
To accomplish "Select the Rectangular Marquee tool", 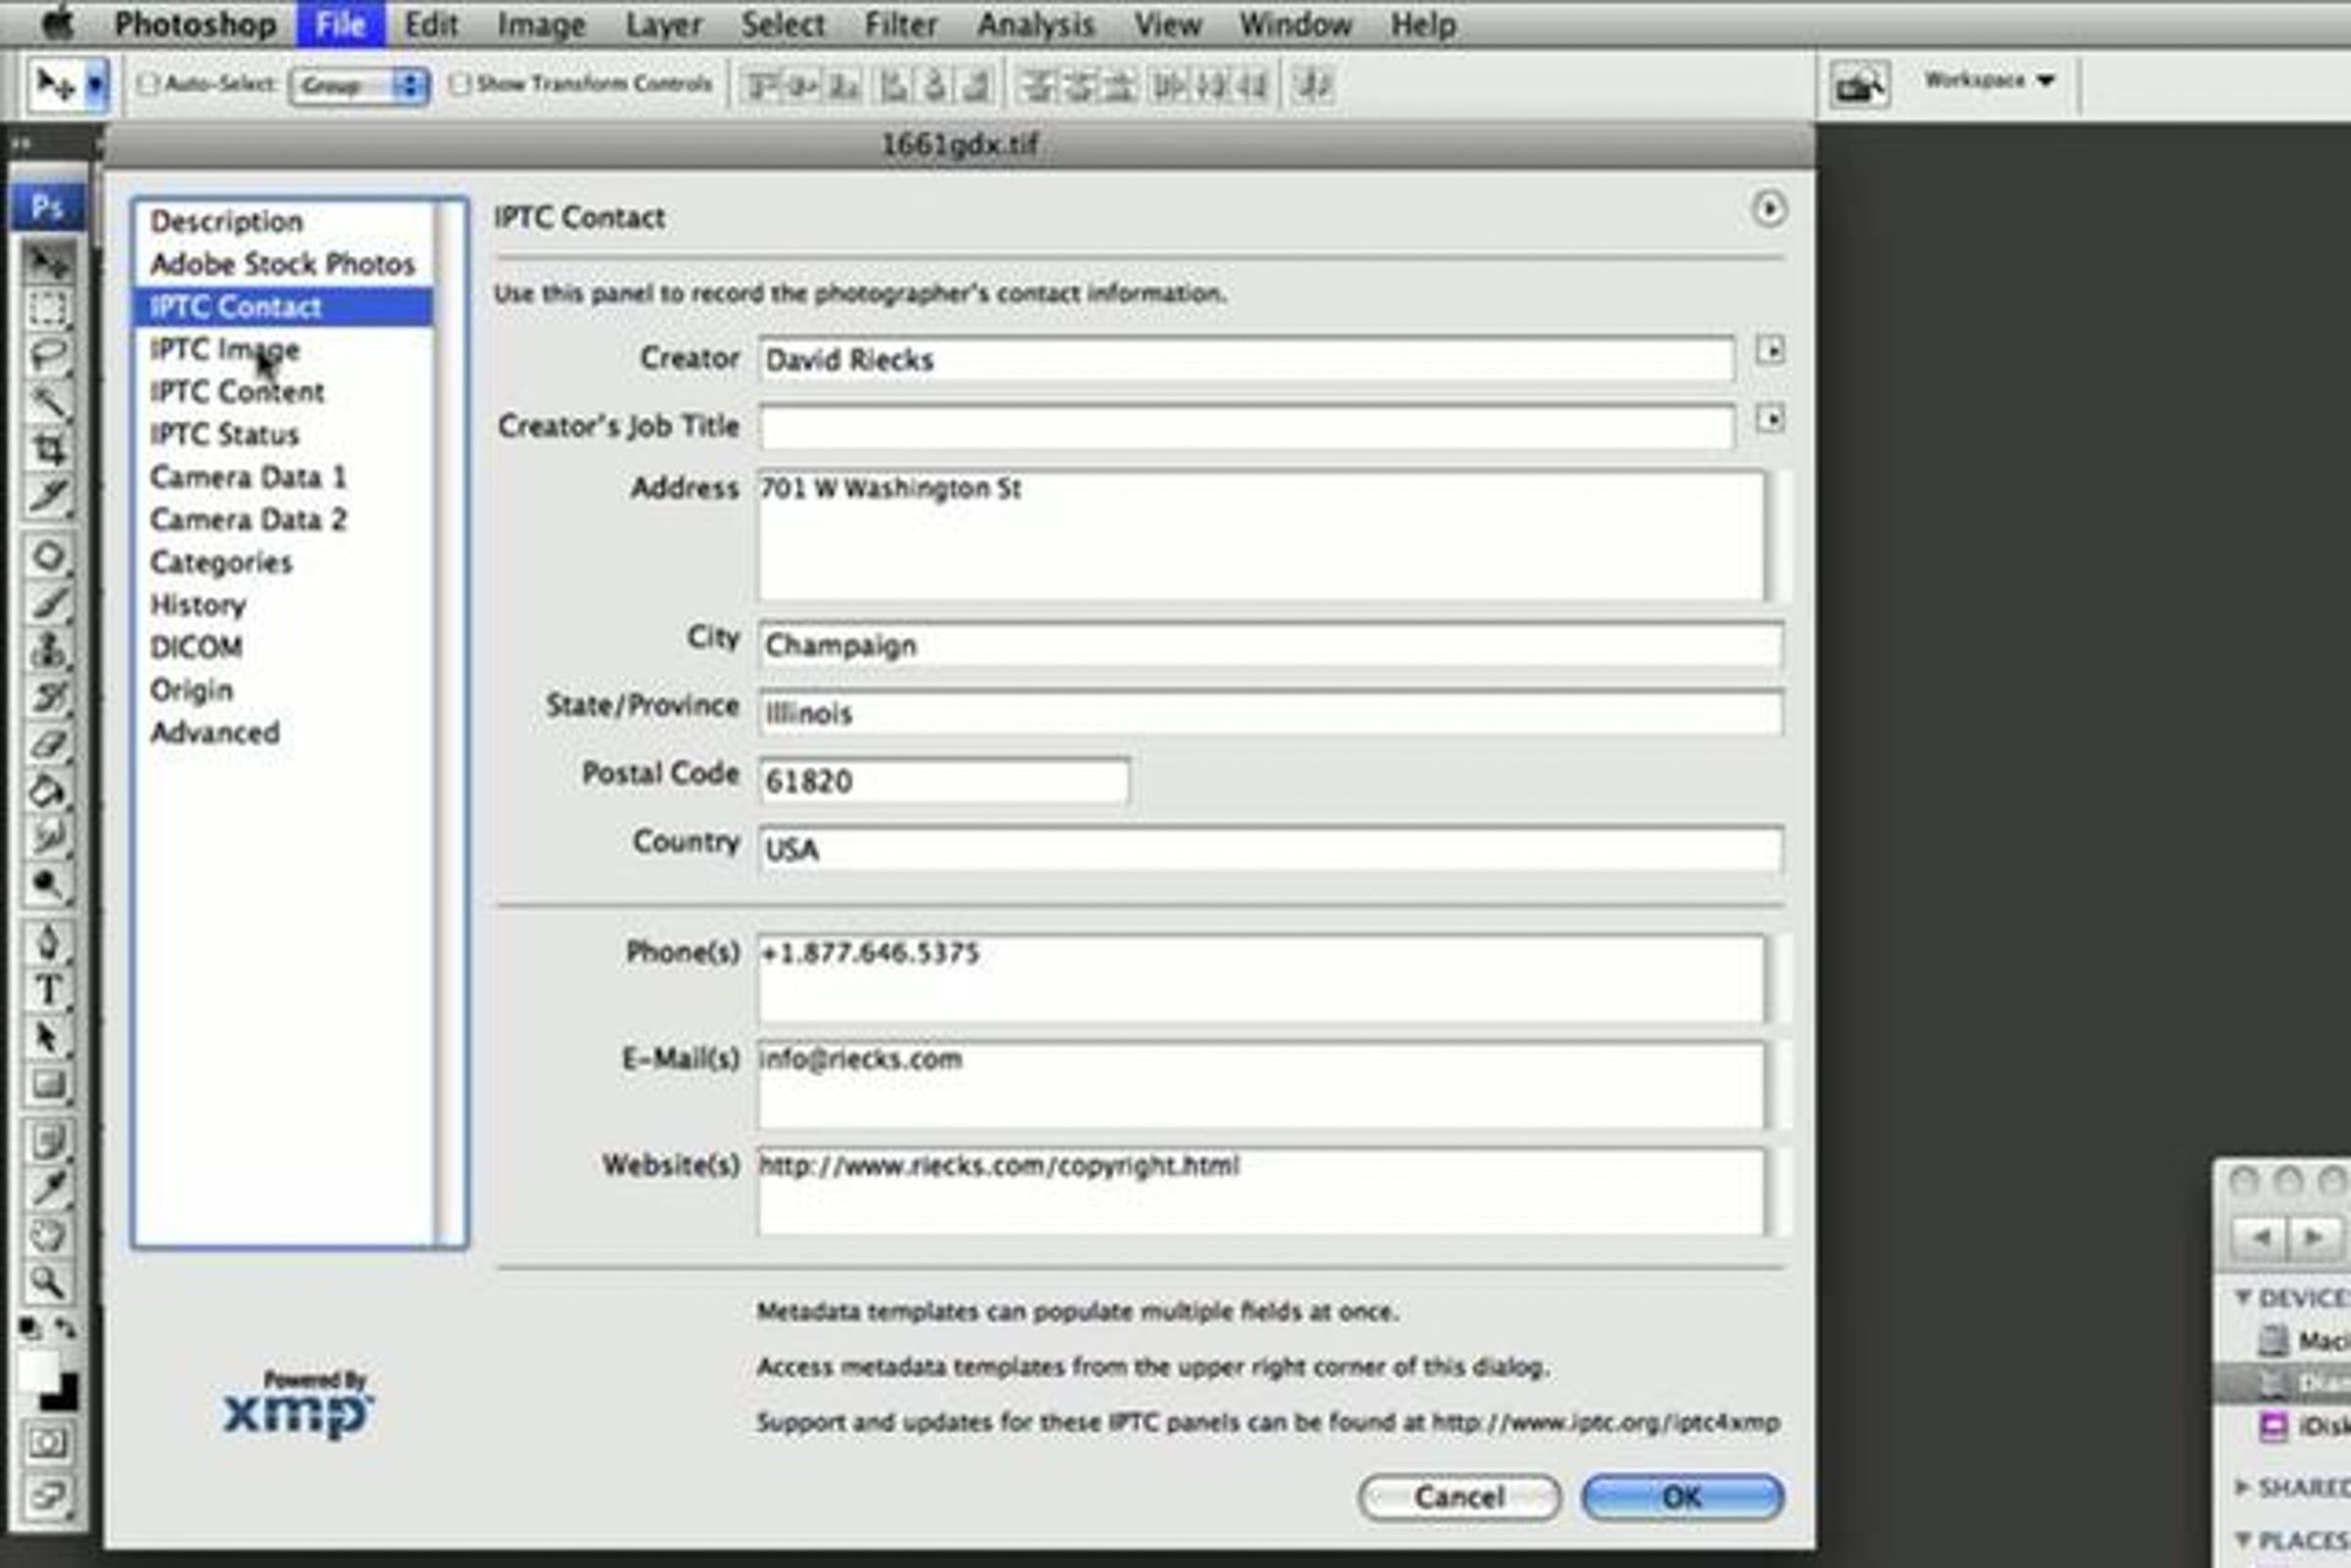I will 47,309.
